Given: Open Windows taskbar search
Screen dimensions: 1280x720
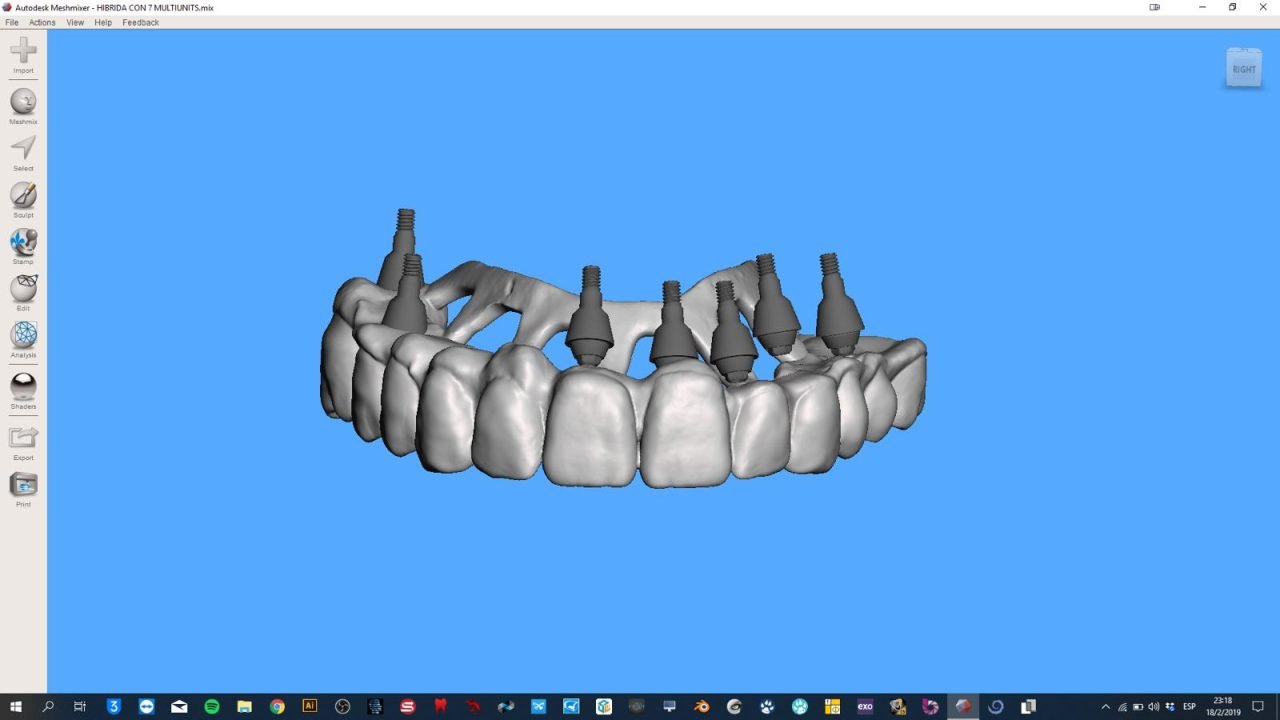Looking at the screenshot, I should click(48, 706).
